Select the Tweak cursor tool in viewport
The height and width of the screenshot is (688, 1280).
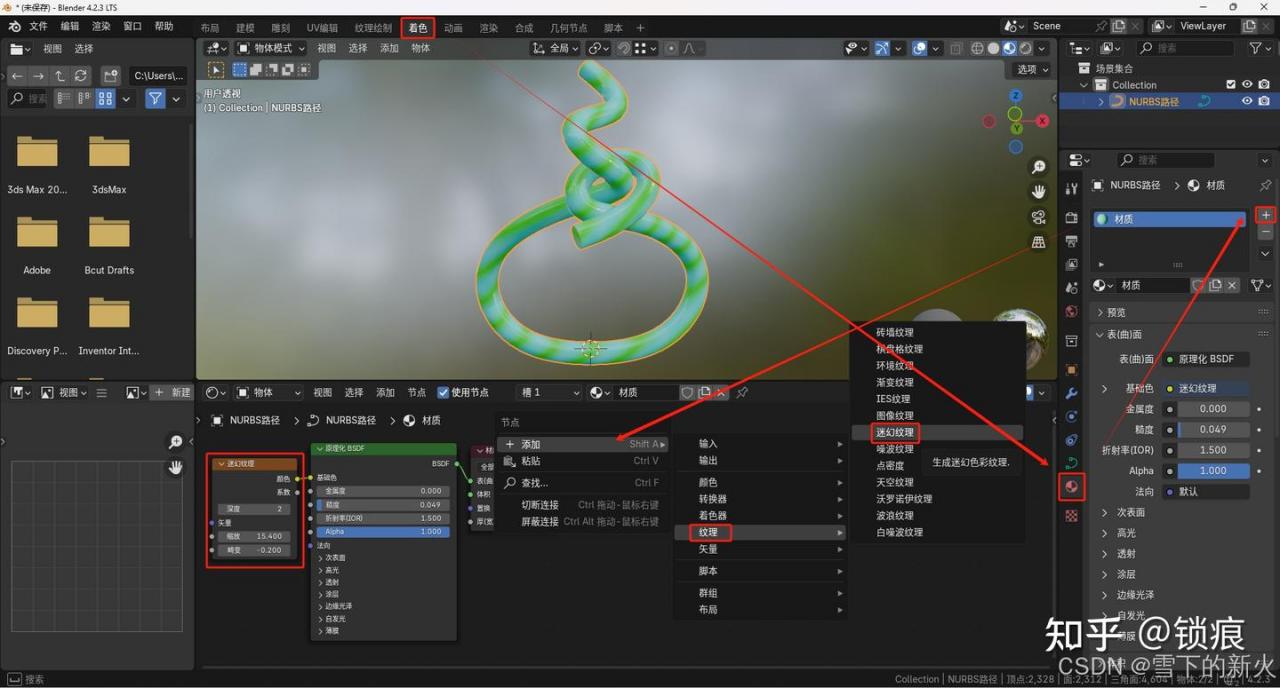point(216,70)
